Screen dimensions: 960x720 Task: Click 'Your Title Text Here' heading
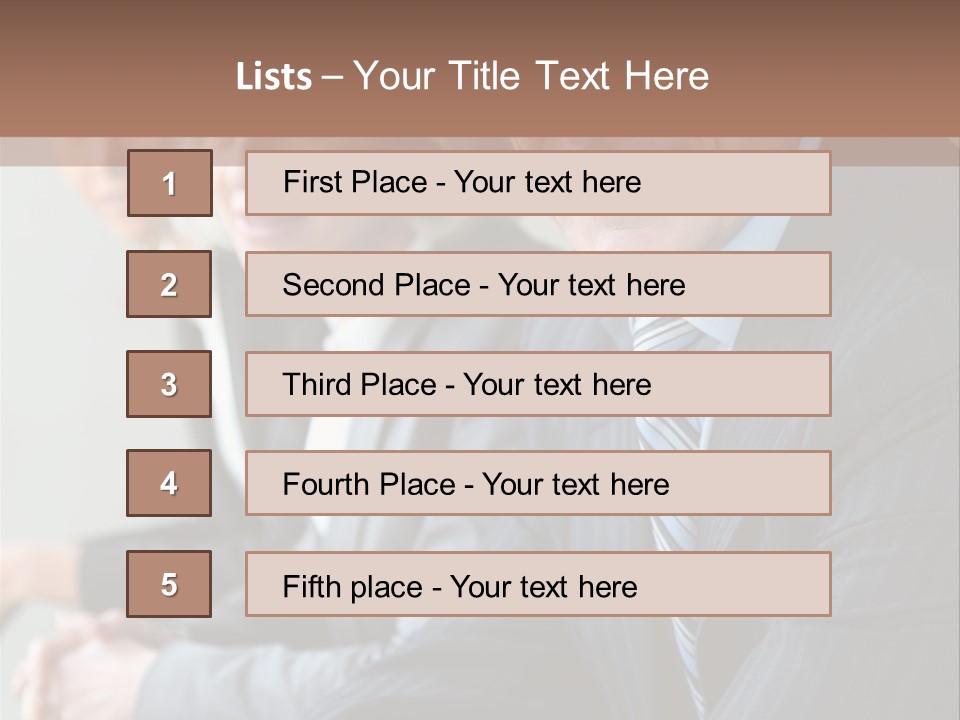coord(531,76)
